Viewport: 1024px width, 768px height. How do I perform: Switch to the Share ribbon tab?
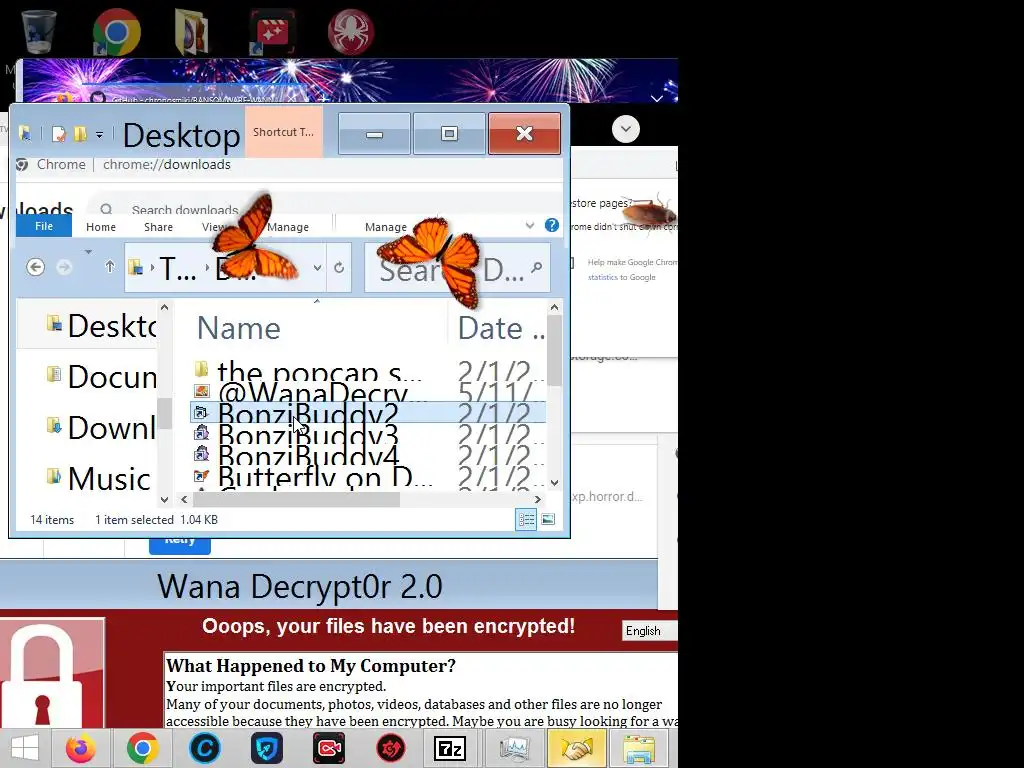pos(158,227)
